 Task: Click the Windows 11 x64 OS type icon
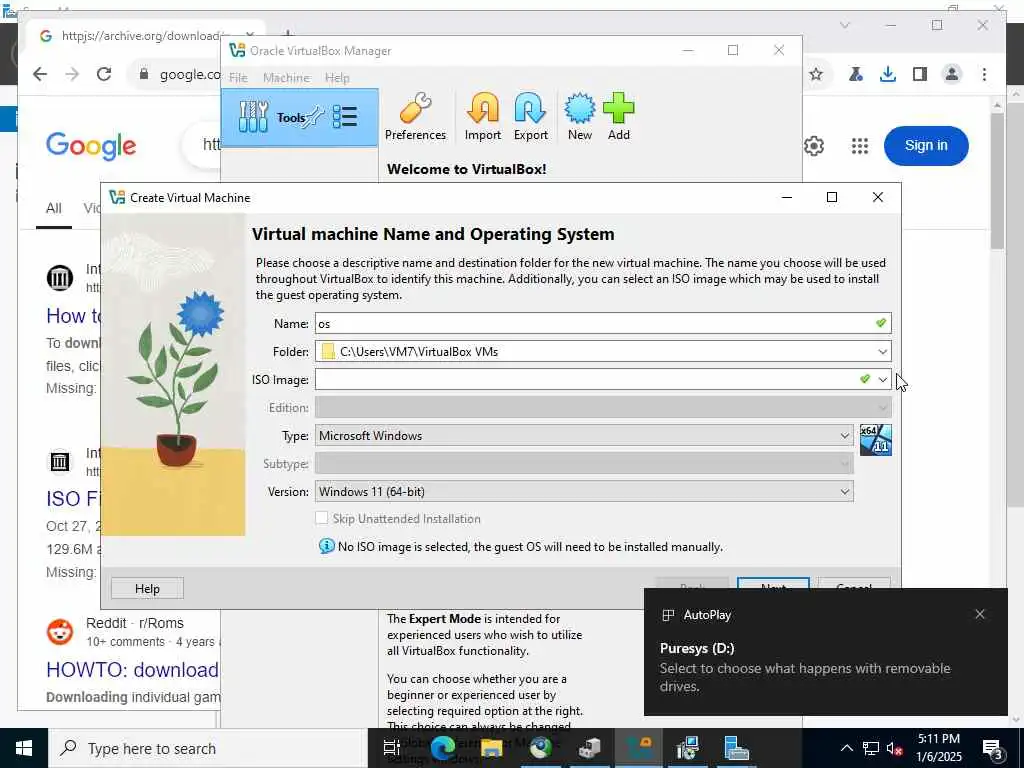tap(875, 440)
